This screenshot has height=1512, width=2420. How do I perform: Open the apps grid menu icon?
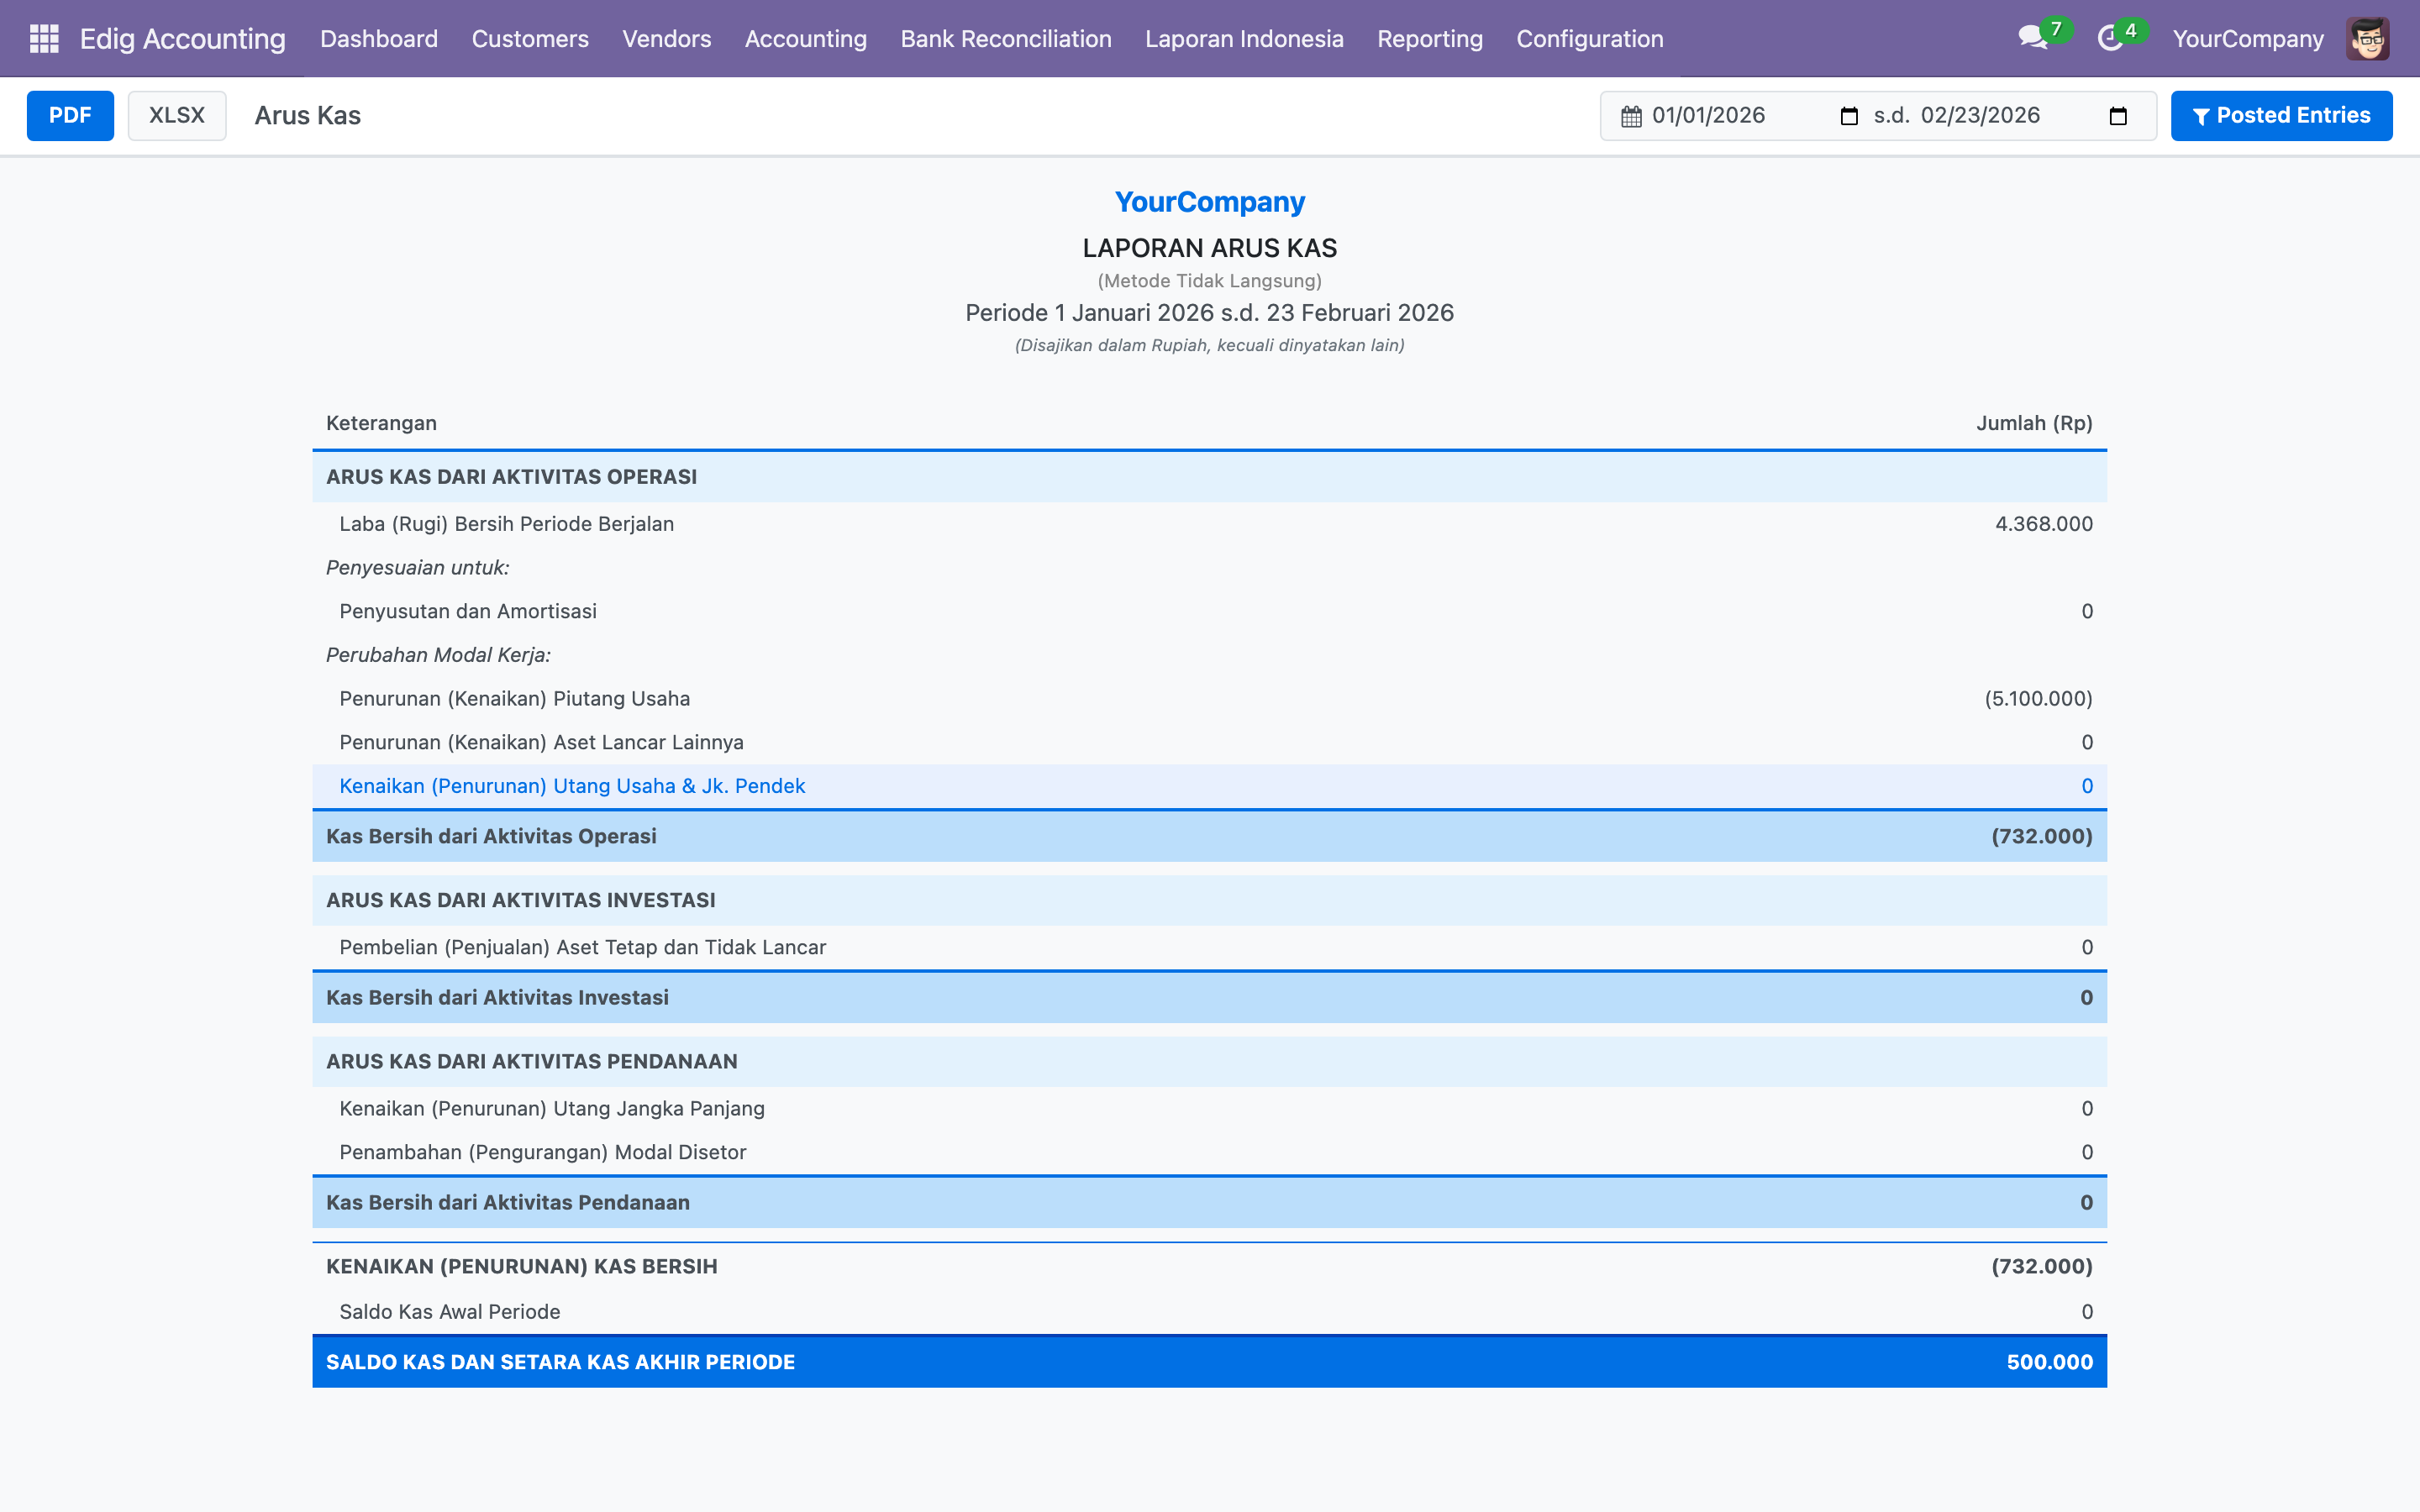tap(44, 39)
